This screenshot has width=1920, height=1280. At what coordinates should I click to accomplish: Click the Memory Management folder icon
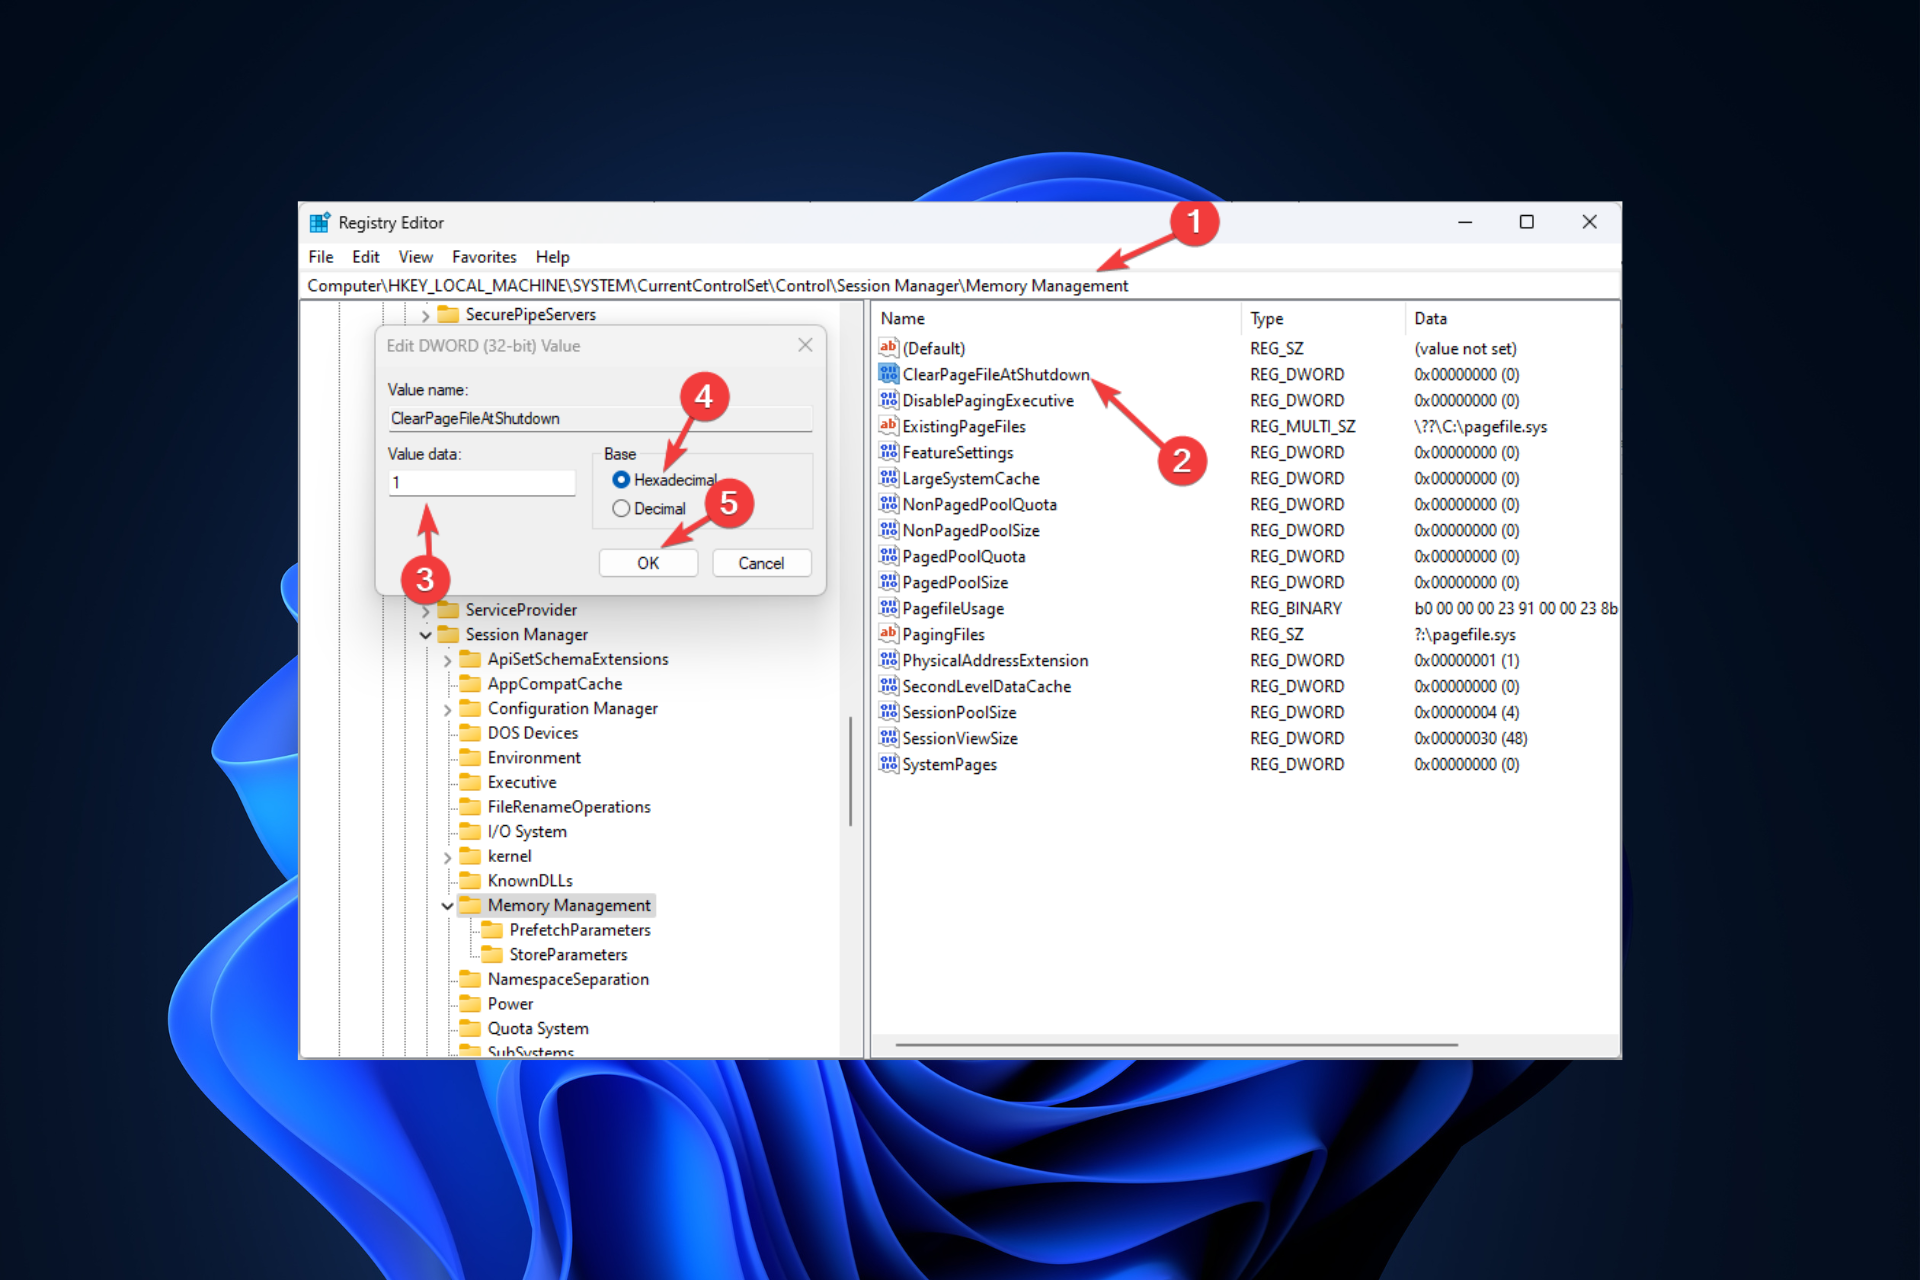coord(470,905)
